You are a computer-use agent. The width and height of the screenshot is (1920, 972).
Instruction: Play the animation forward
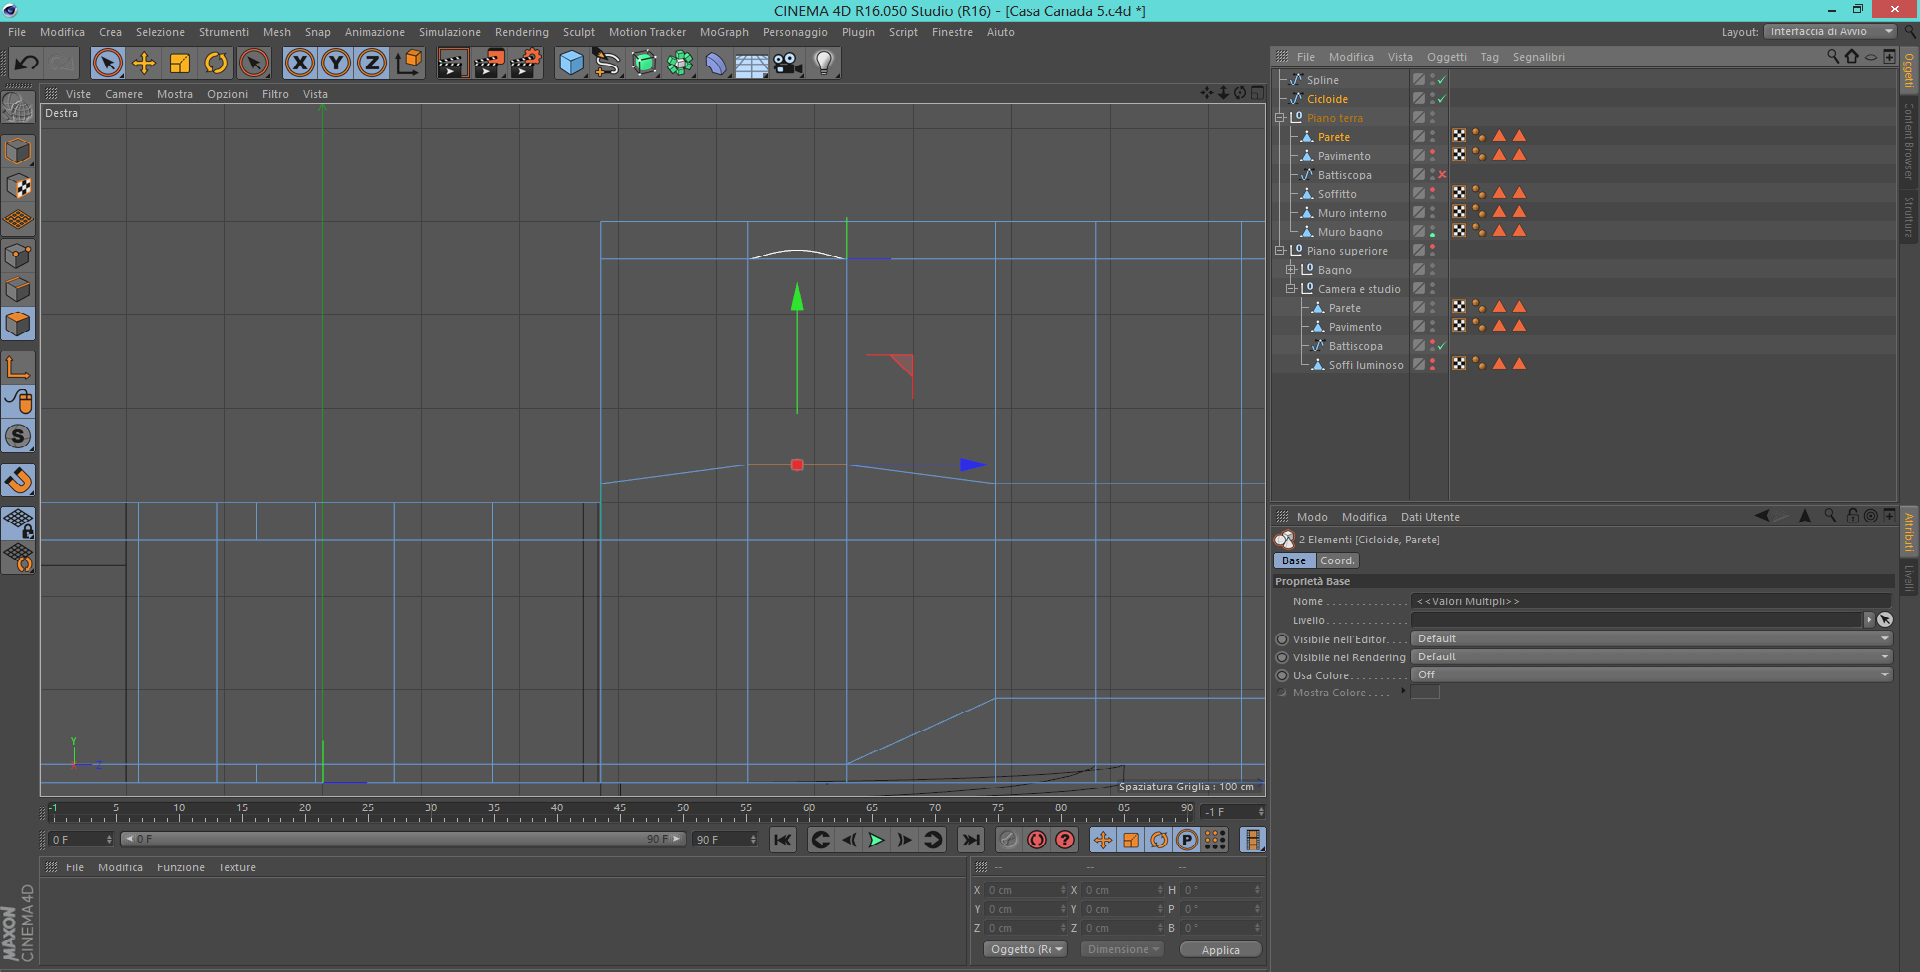[x=876, y=840]
